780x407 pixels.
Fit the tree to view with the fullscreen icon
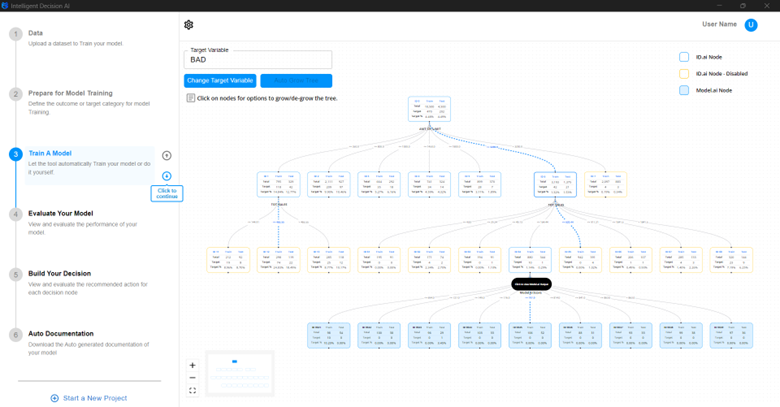click(x=193, y=391)
